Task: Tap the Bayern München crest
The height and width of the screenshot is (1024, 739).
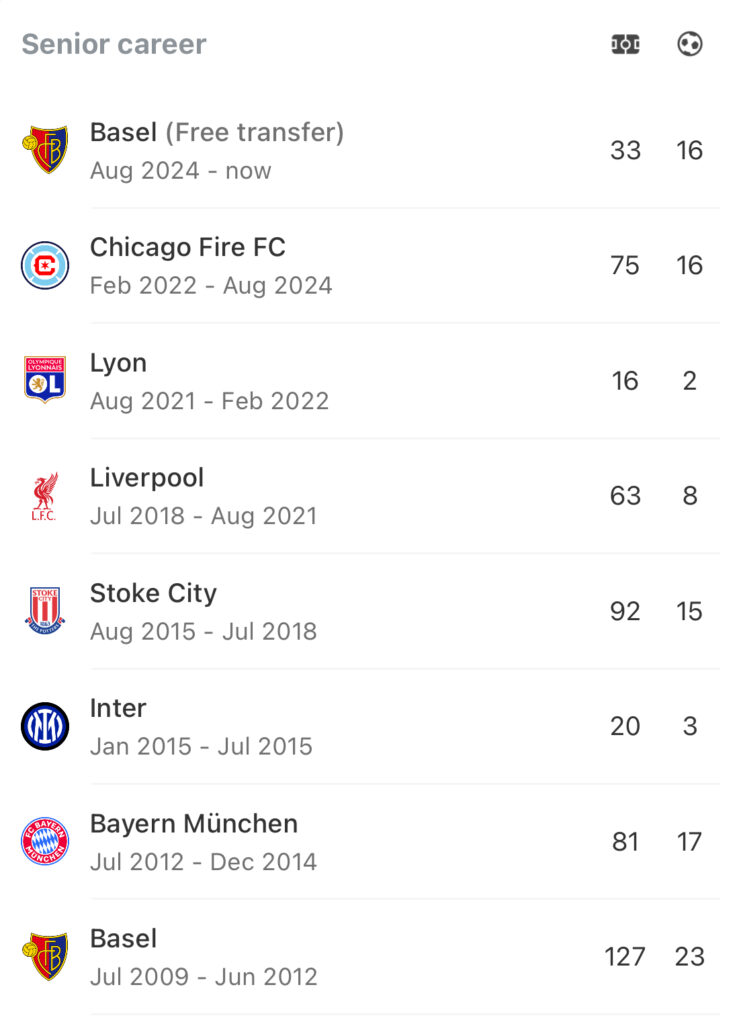Action: (x=45, y=841)
